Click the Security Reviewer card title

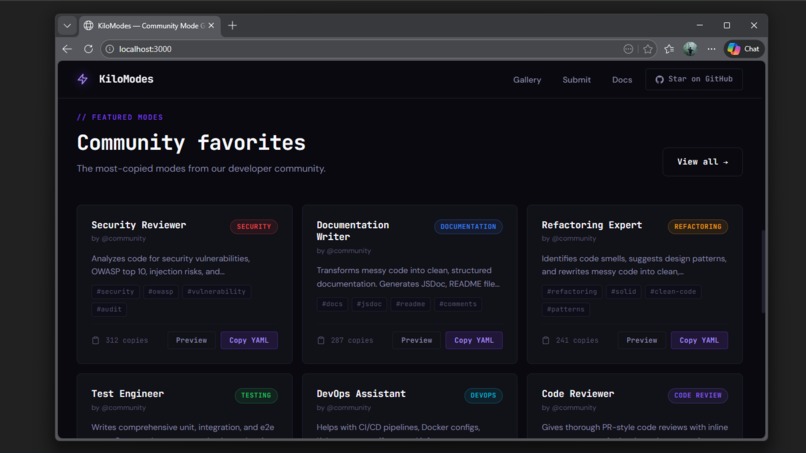[139, 225]
